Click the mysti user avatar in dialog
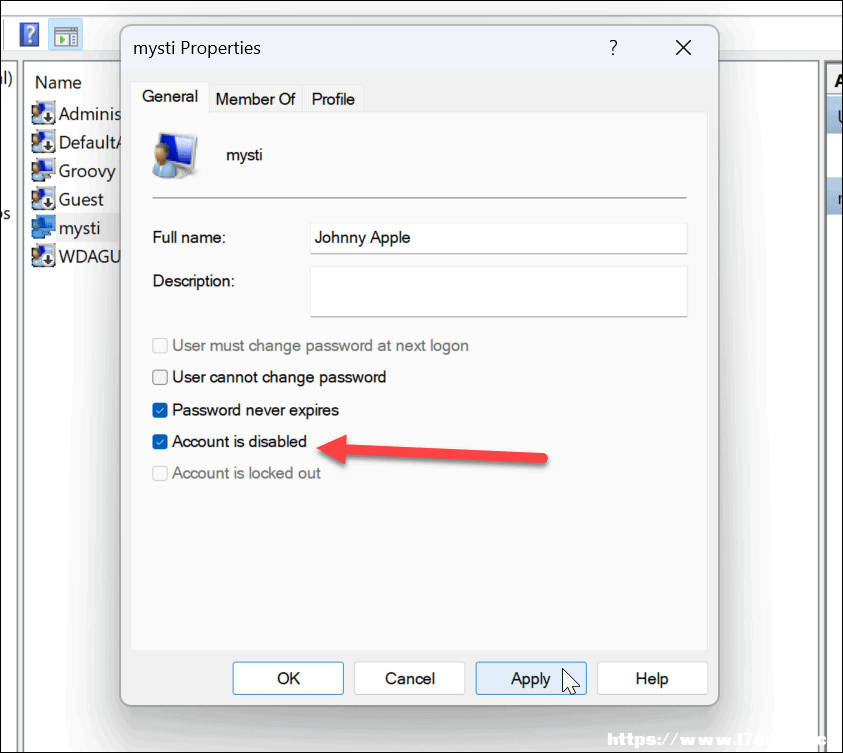This screenshot has width=843, height=753. pos(174,155)
